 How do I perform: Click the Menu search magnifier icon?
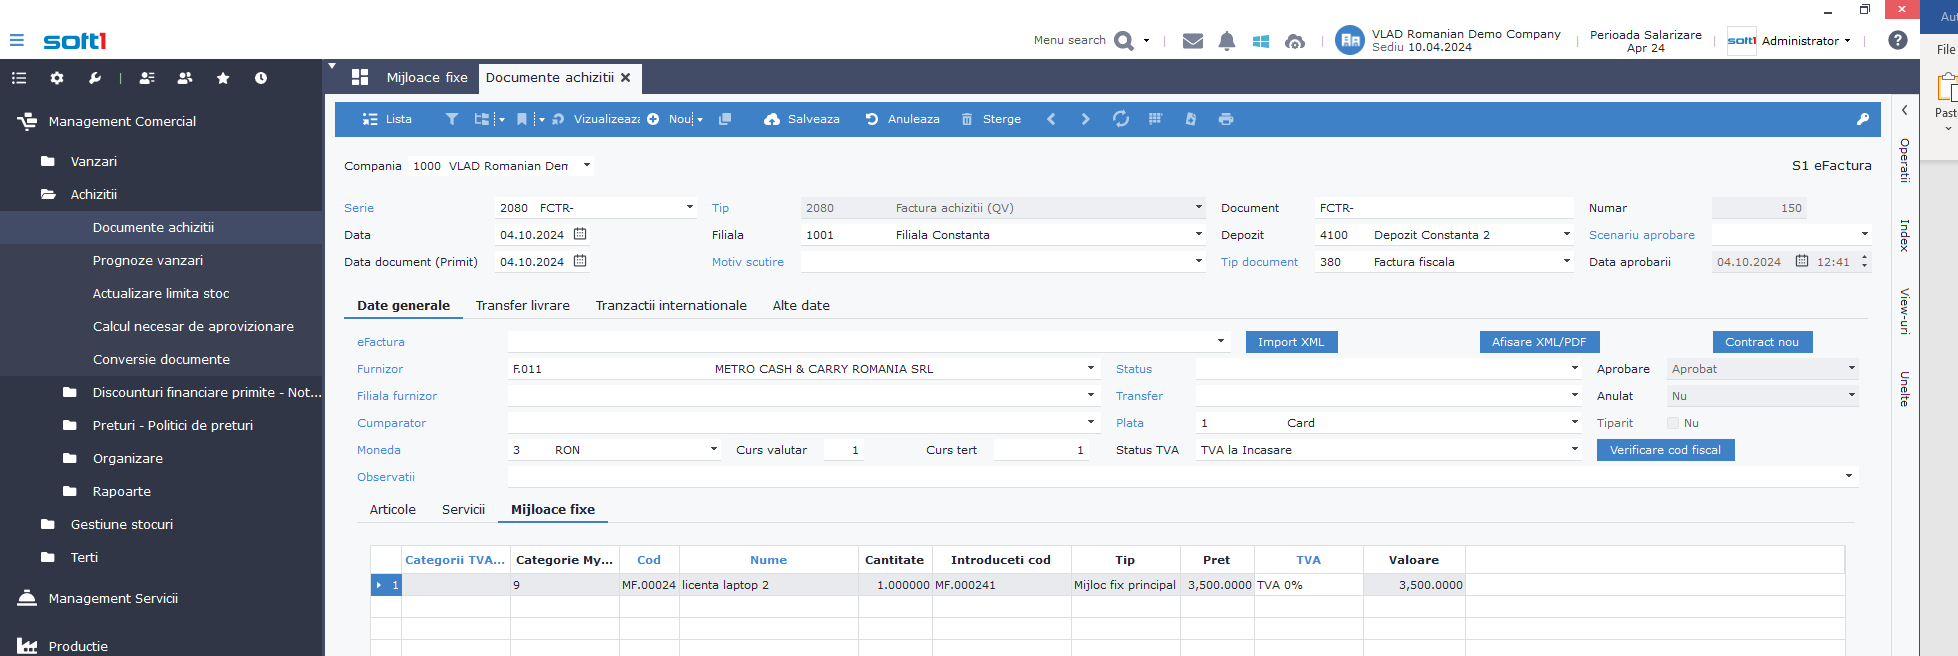tap(1123, 41)
